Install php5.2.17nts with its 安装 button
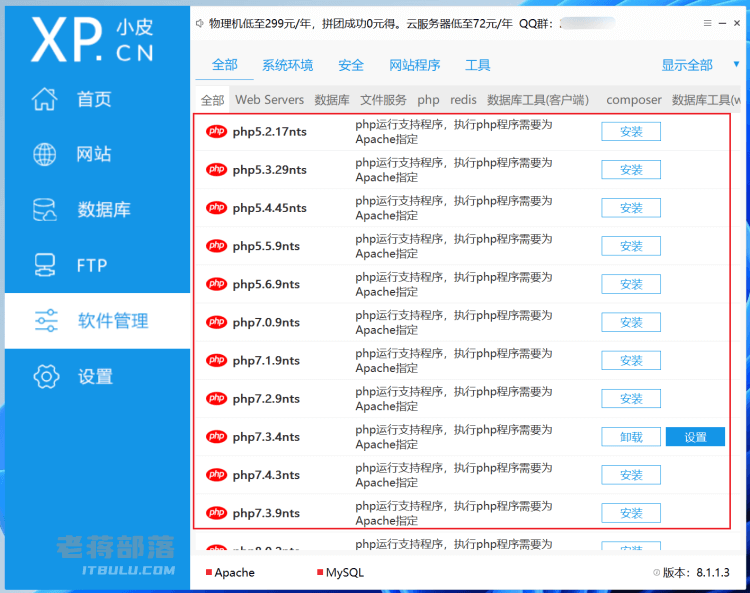The width and height of the screenshot is (750, 593). click(x=631, y=132)
